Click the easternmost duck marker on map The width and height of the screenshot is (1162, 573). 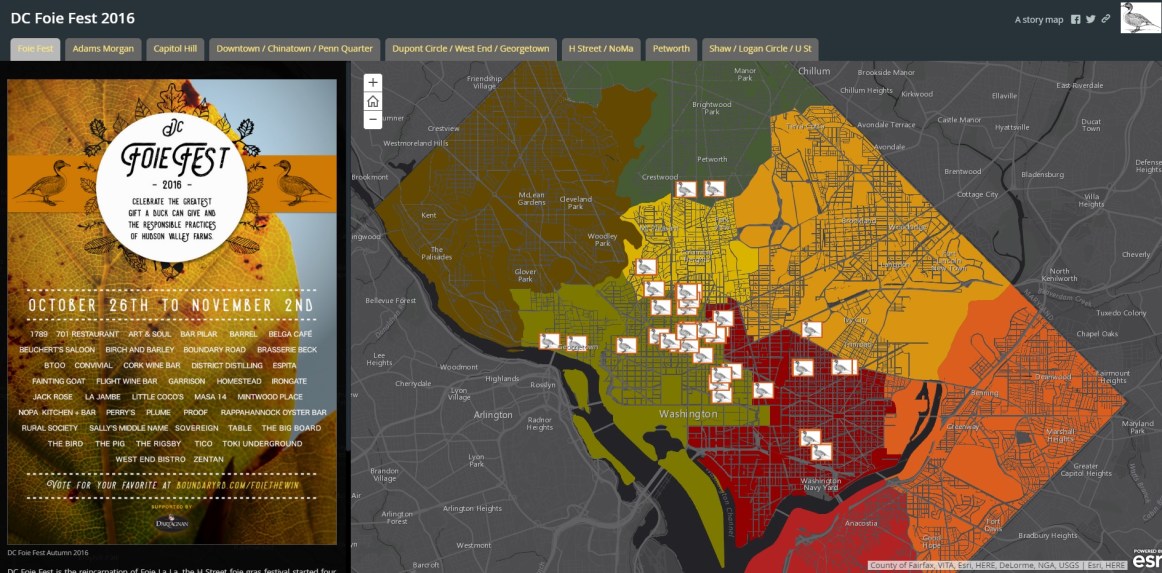point(844,367)
